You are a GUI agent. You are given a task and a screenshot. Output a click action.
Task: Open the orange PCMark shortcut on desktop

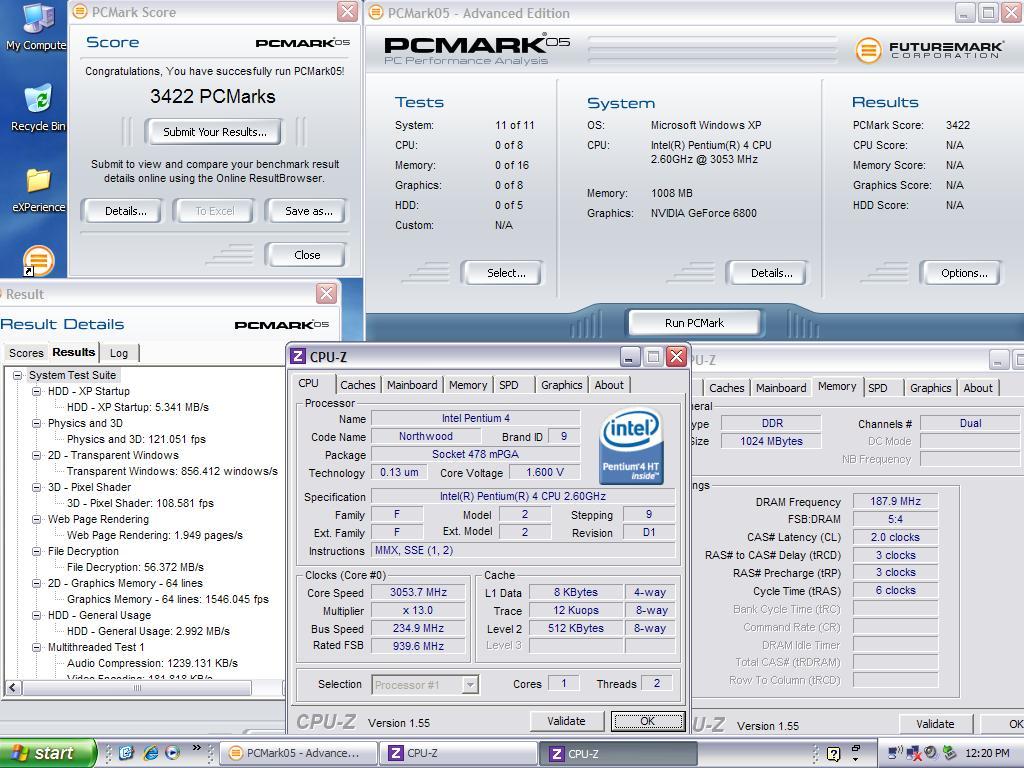38,261
